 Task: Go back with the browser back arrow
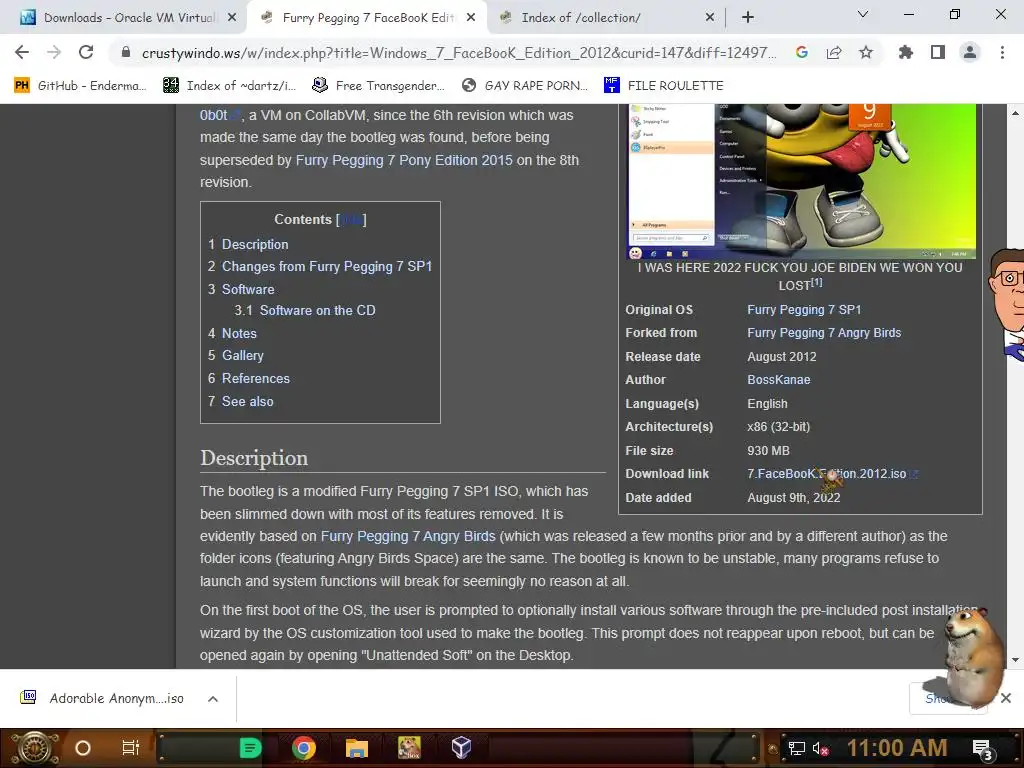pyautogui.click(x=22, y=52)
